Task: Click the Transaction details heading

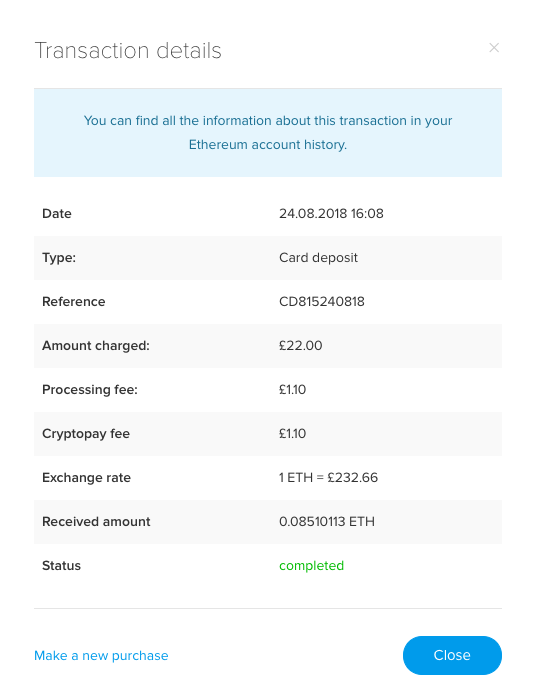Action: point(128,50)
